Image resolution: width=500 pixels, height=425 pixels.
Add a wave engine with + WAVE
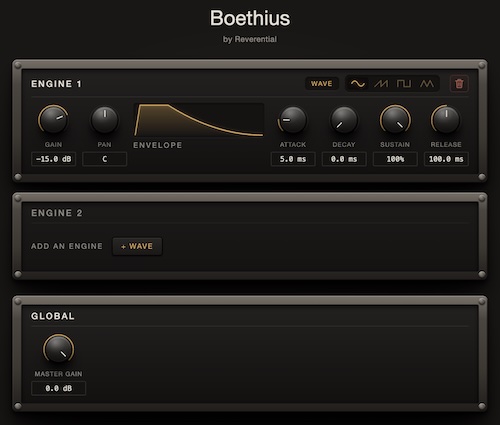(x=137, y=246)
